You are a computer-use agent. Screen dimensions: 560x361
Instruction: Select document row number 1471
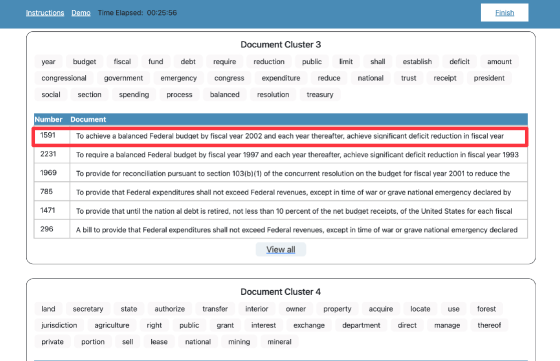(280, 211)
